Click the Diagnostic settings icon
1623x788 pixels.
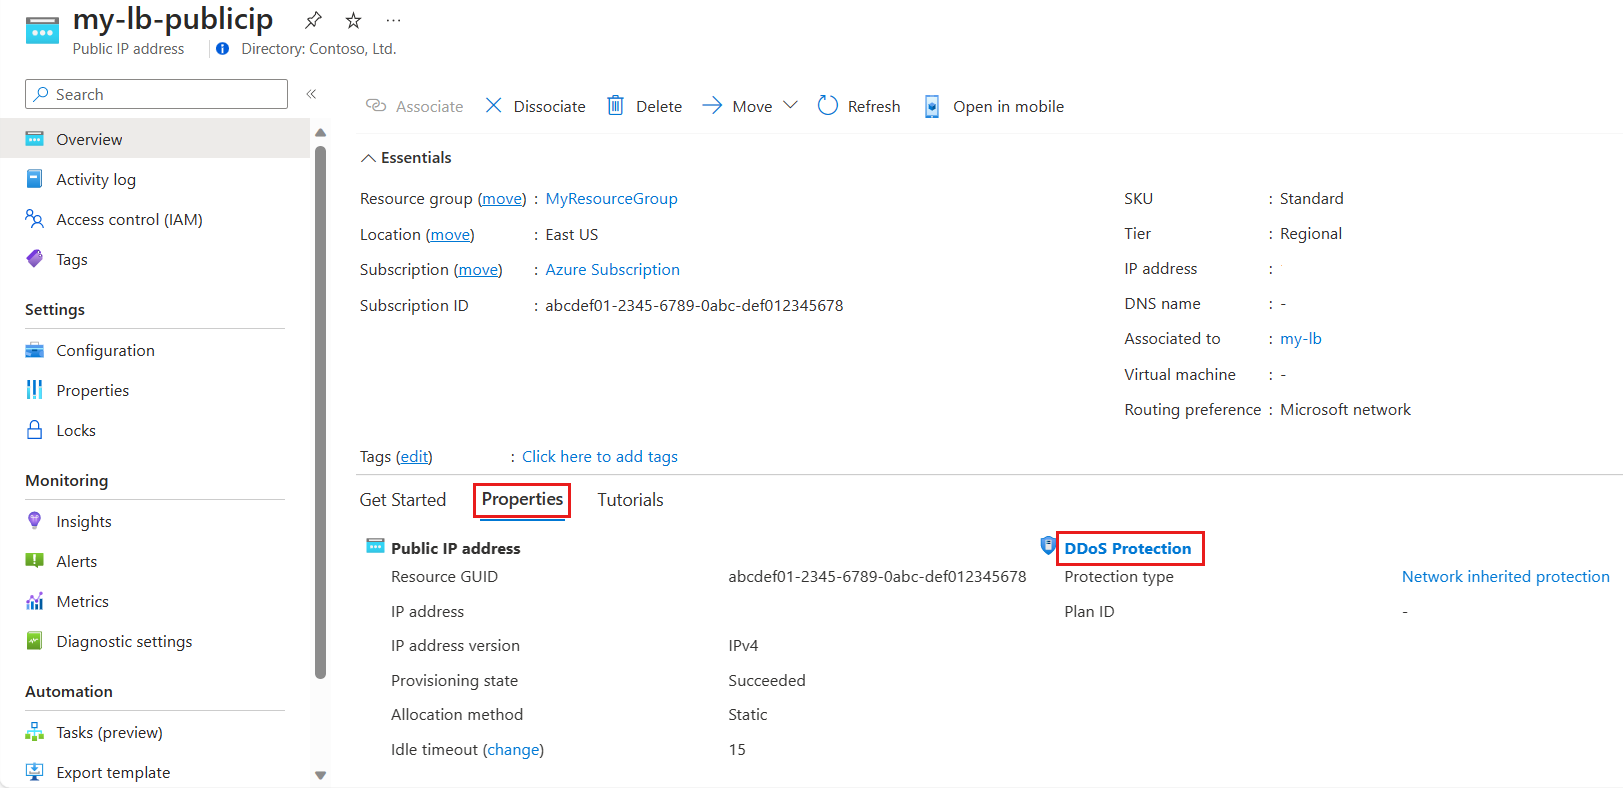[x=35, y=641]
